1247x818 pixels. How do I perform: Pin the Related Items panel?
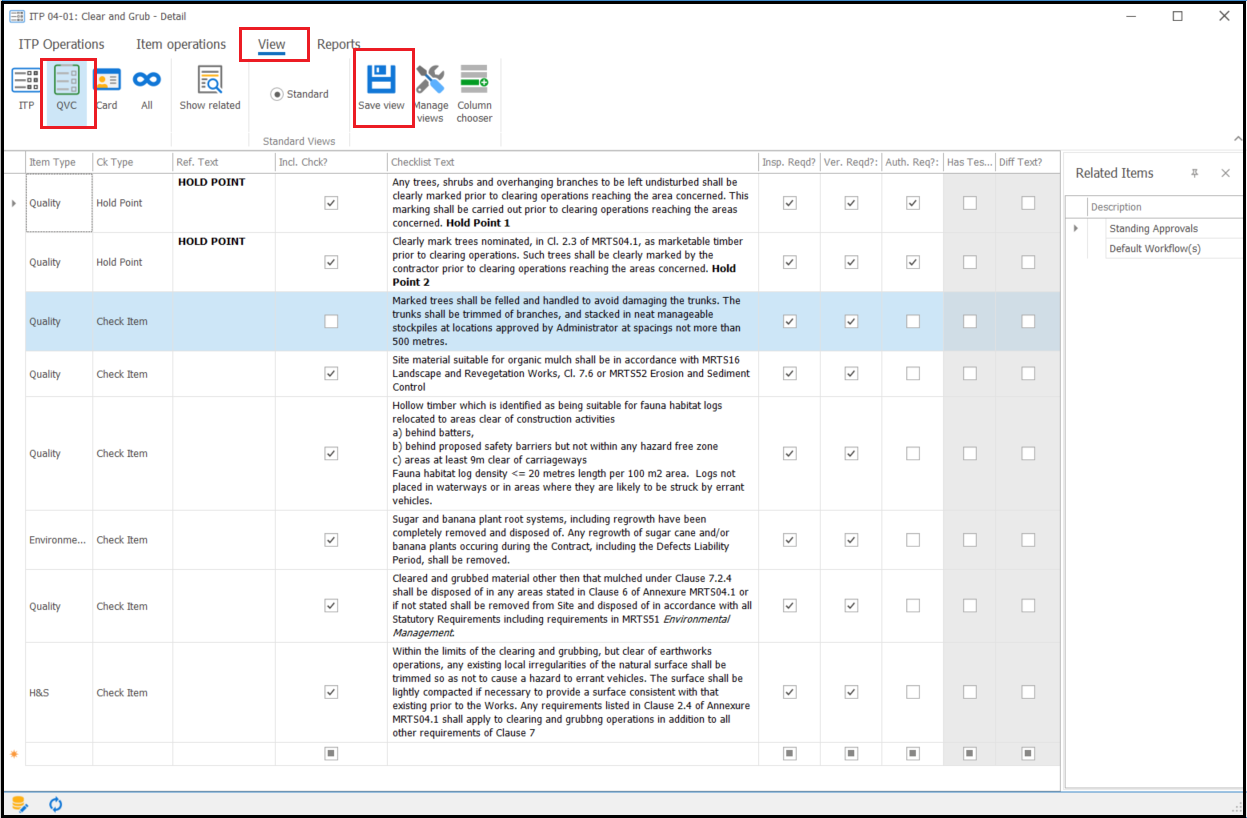tap(1194, 173)
